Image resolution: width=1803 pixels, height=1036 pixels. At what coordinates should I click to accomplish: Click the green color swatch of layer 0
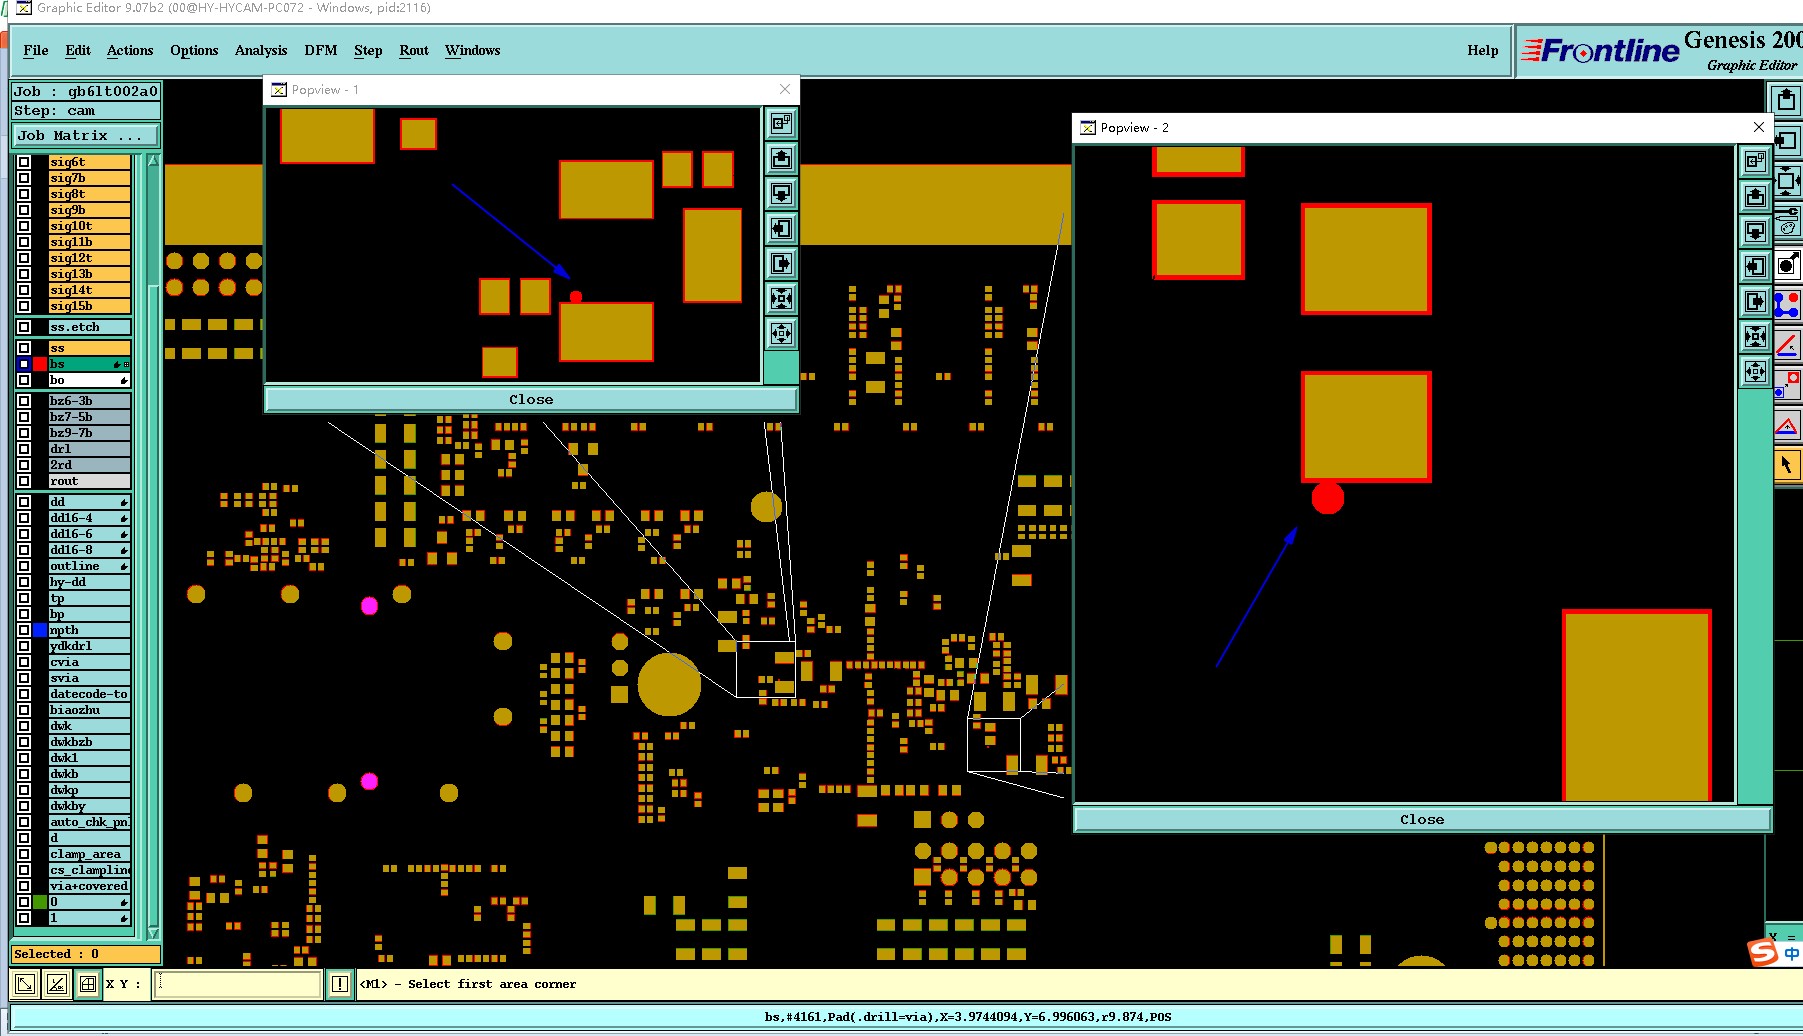tap(40, 902)
